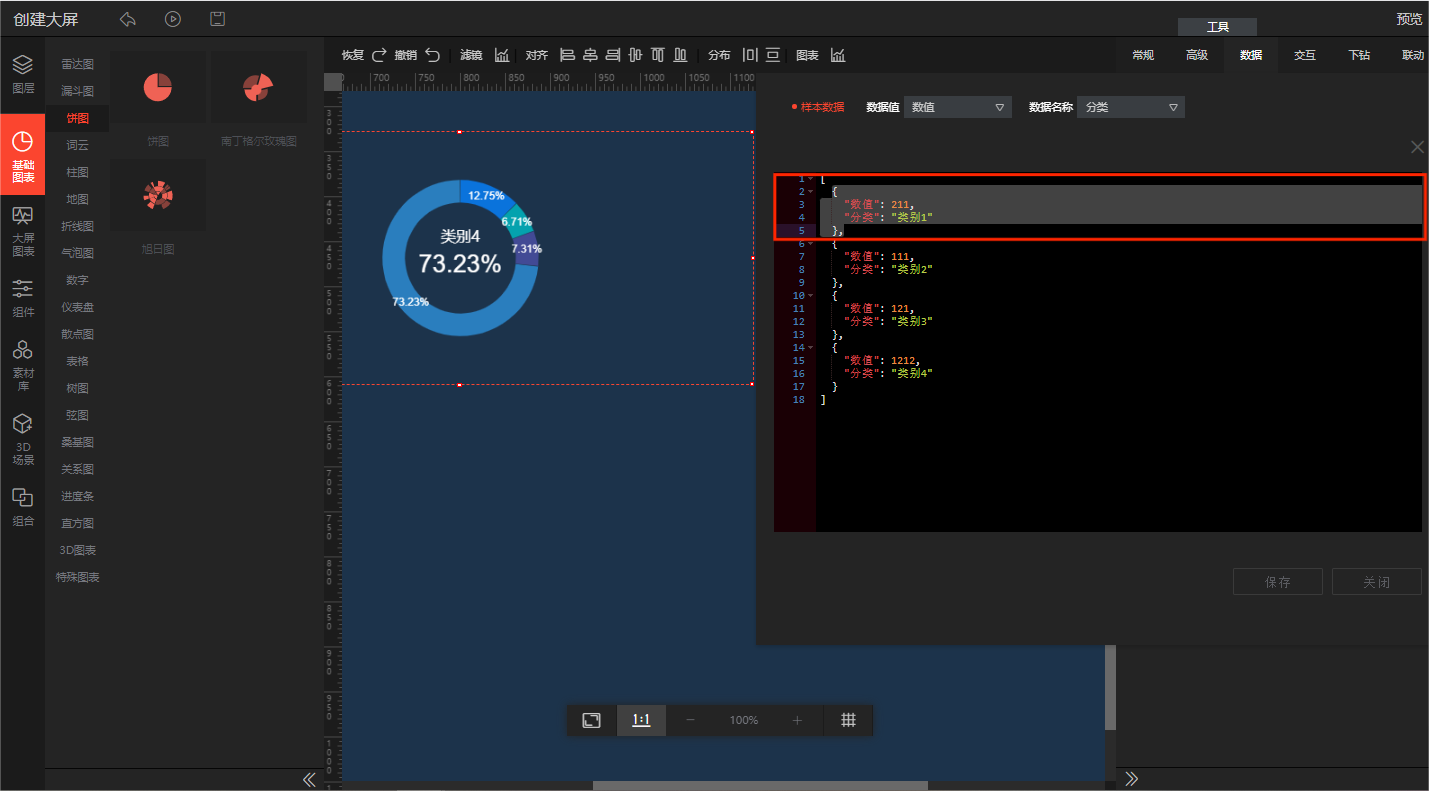Image resolution: width=1429 pixels, height=791 pixels.
Task: Switch to the 数据 tab
Action: coord(1251,55)
